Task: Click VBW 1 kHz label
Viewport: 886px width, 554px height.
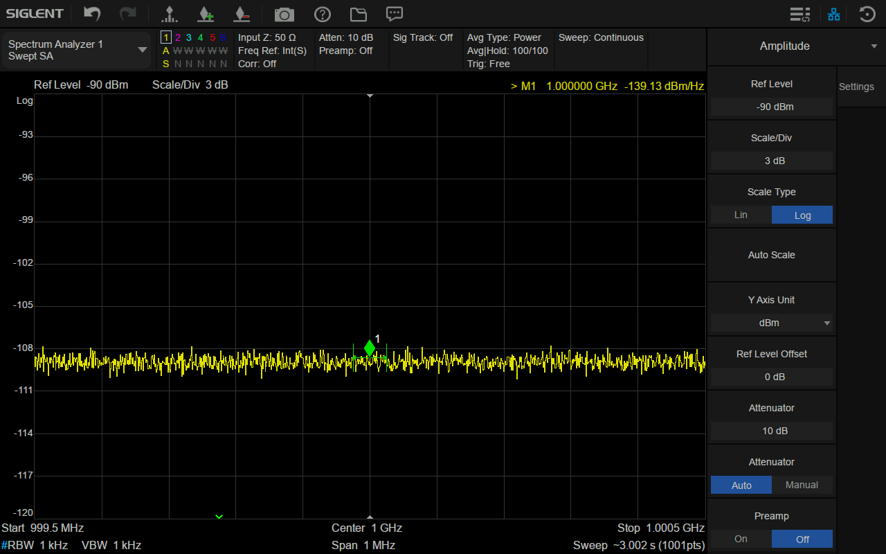Action: tap(111, 546)
